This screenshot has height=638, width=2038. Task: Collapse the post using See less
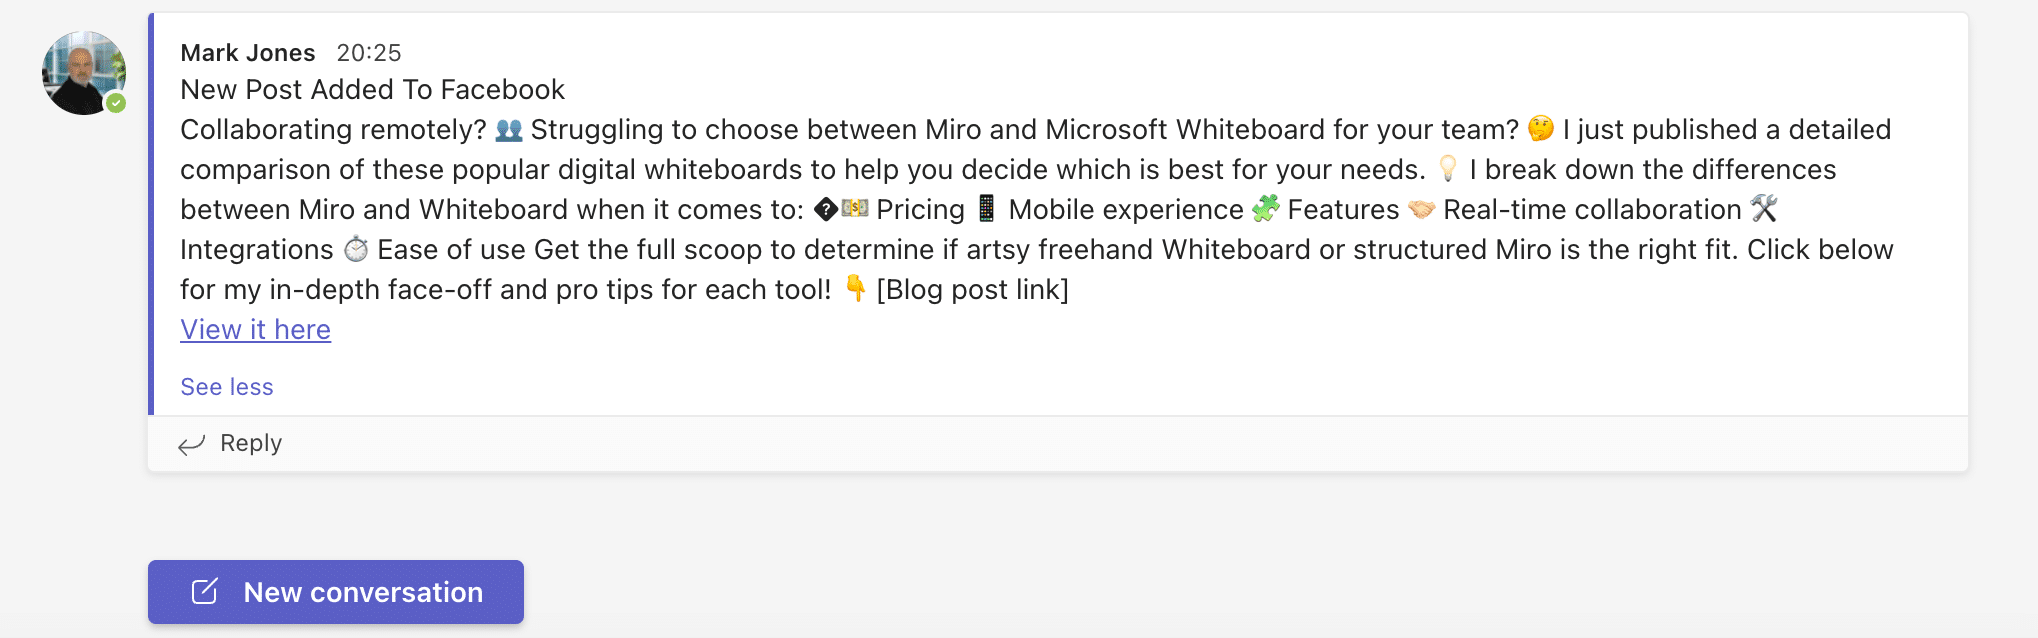click(226, 386)
